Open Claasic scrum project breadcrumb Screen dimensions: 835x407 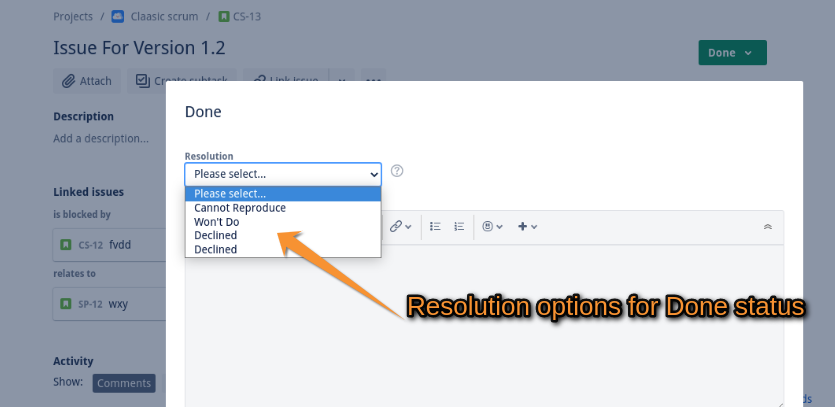coord(165,17)
